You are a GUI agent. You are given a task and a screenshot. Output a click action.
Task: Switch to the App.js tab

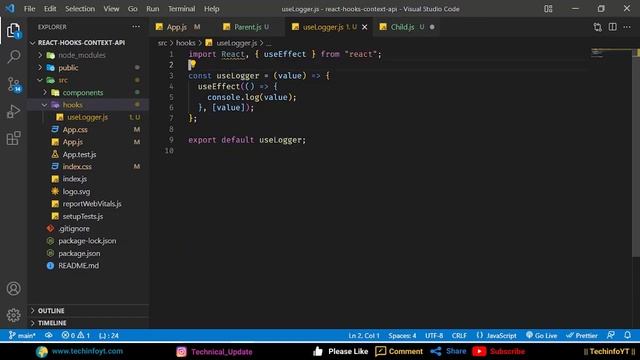click(x=182, y=27)
